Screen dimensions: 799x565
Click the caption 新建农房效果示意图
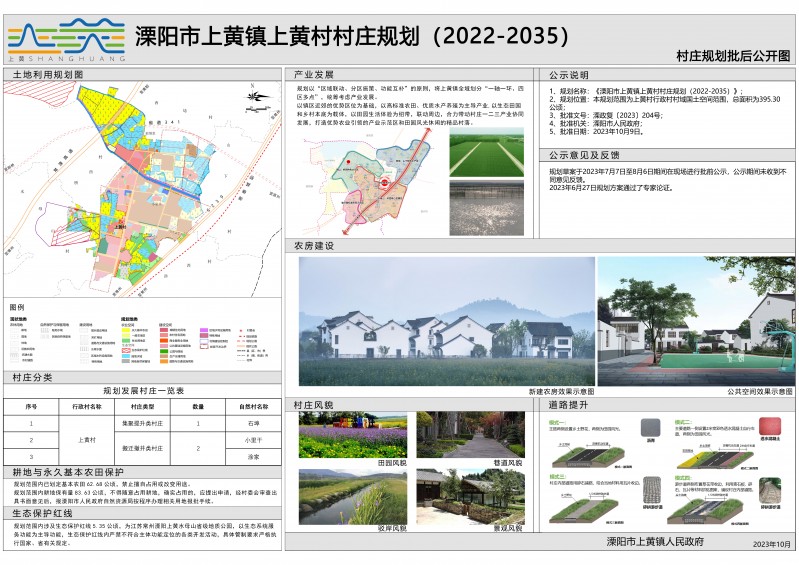561,391
